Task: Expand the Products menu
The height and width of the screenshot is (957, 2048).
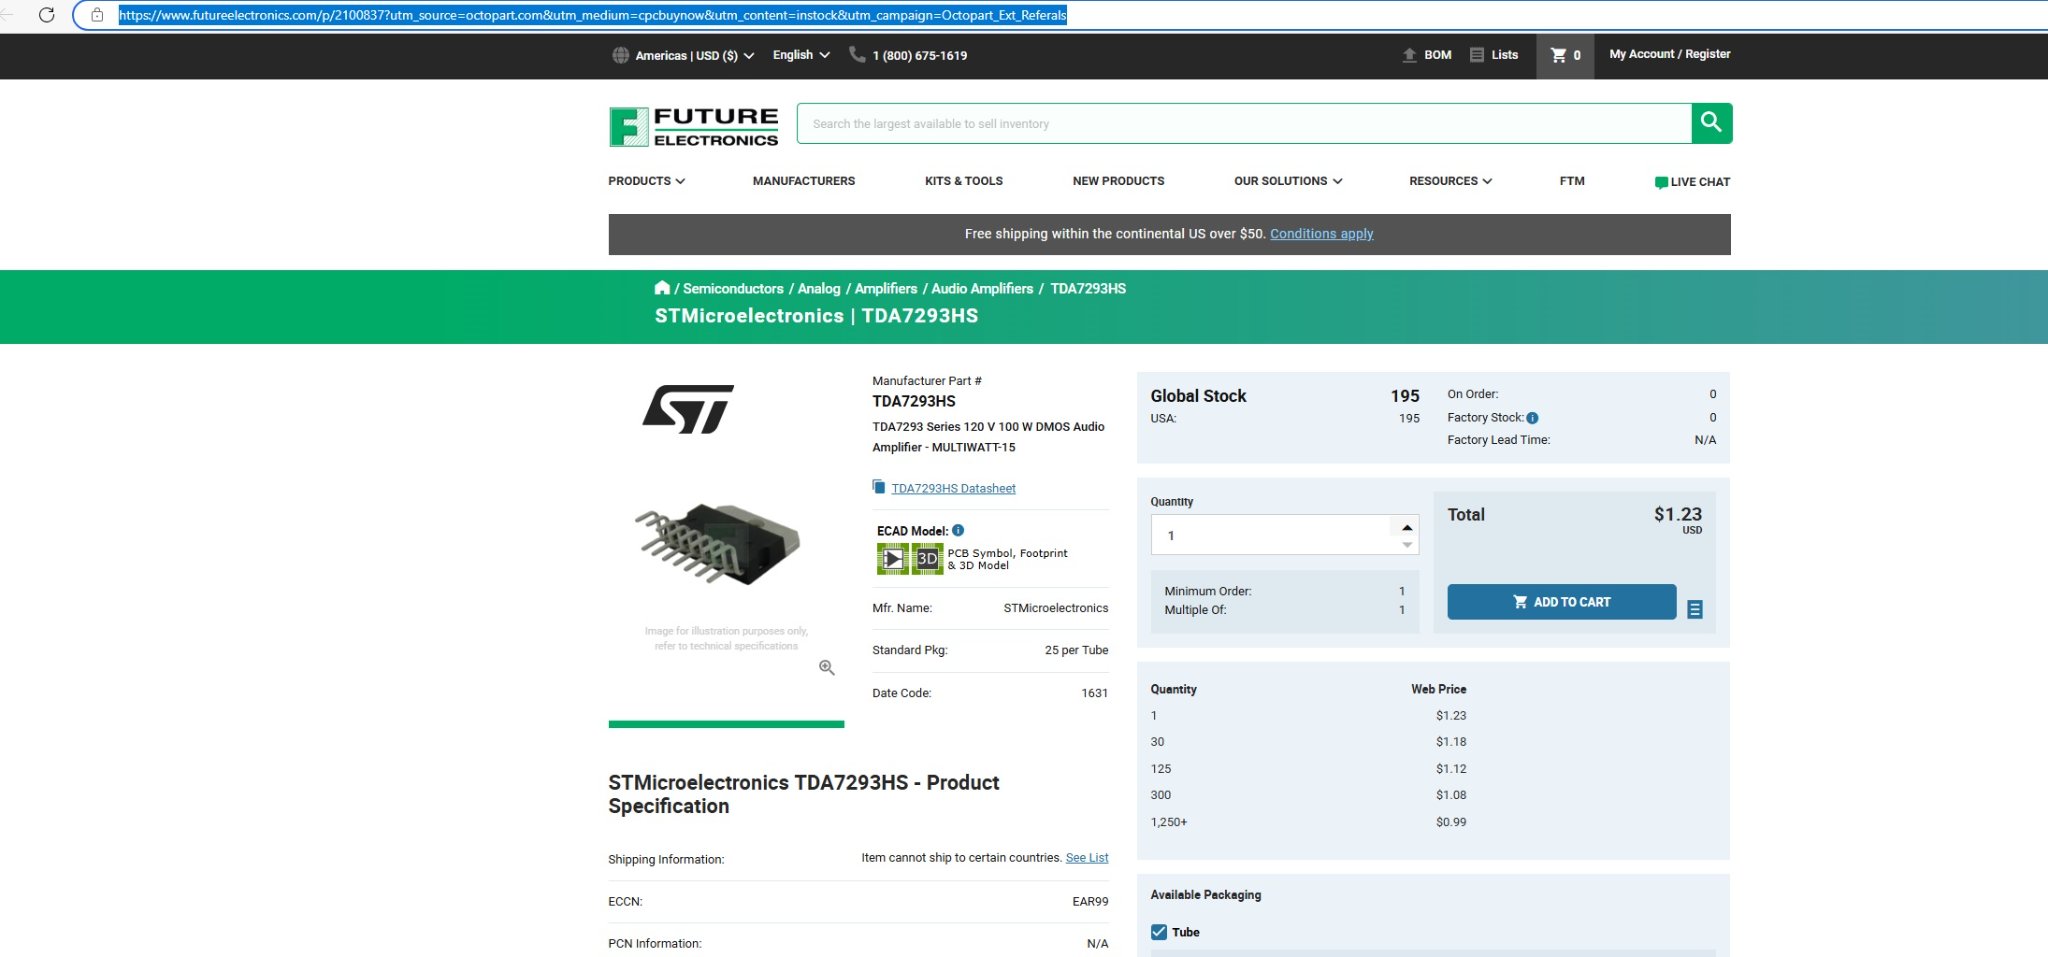Action: 646,181
